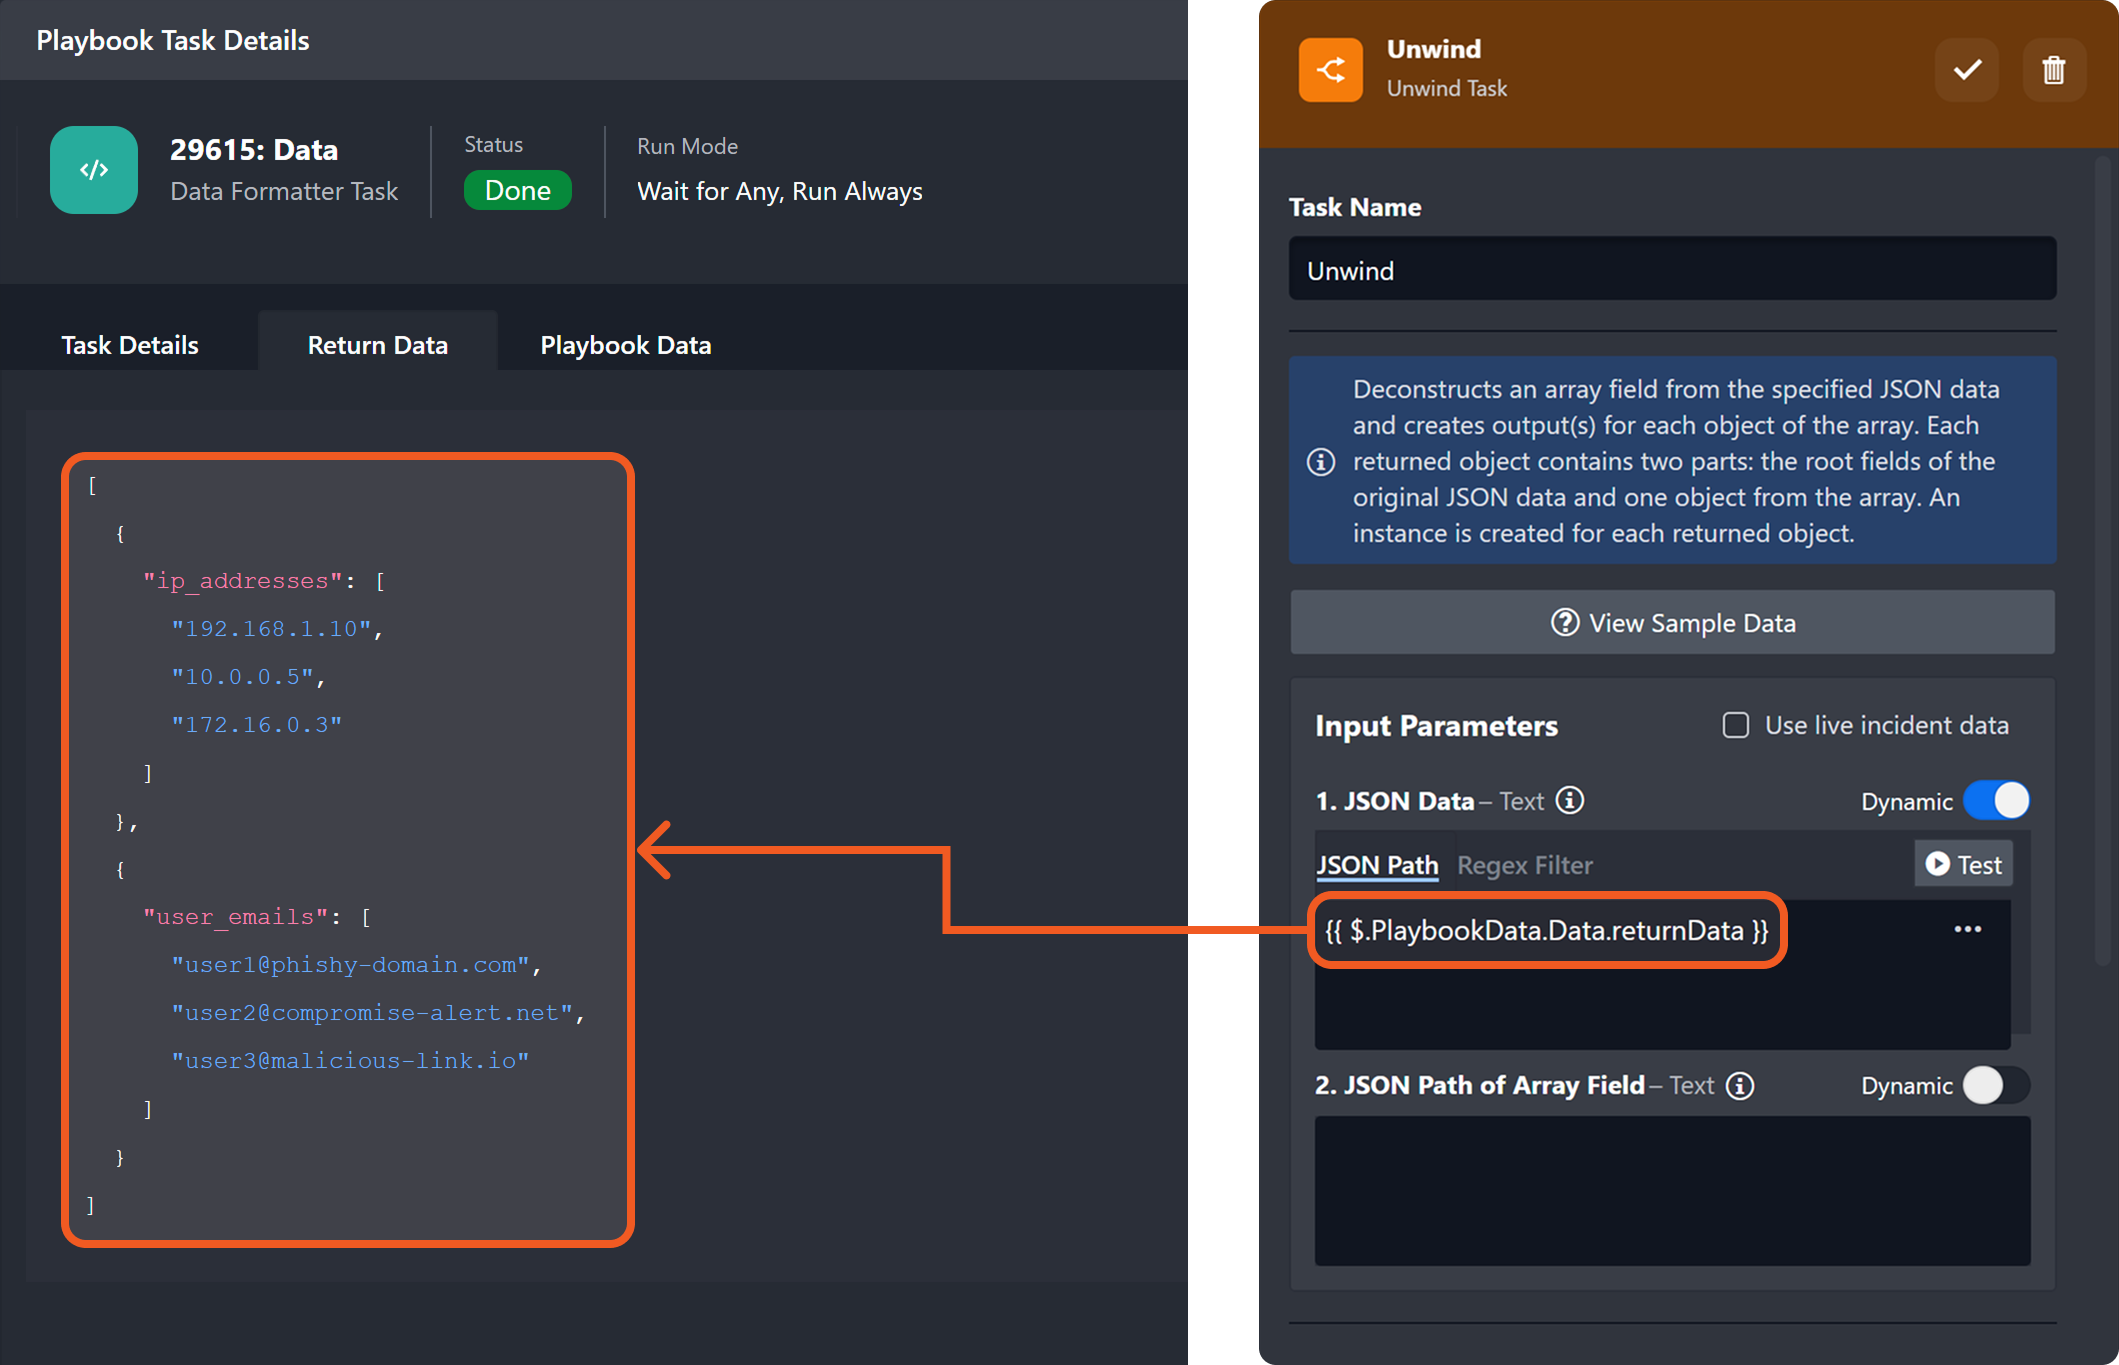Enable Use live incident data checkbox
Image resolution: width=2119 pixels, height=1365 pixels.
tap(1736, 725)
